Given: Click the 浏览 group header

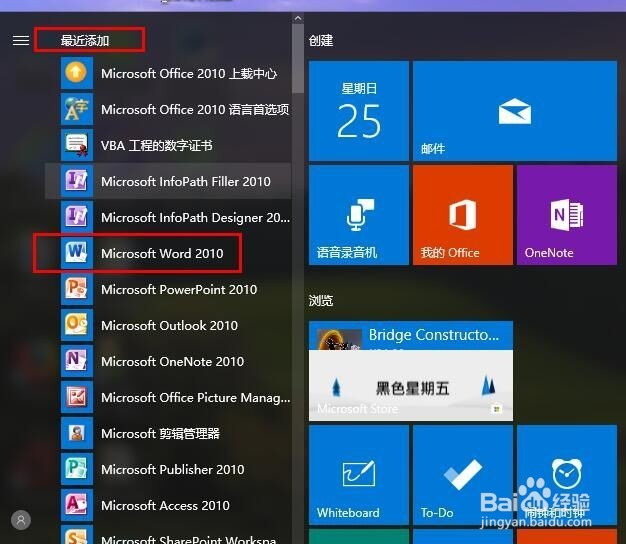Looking at the screenshot, I should (321, 300).
